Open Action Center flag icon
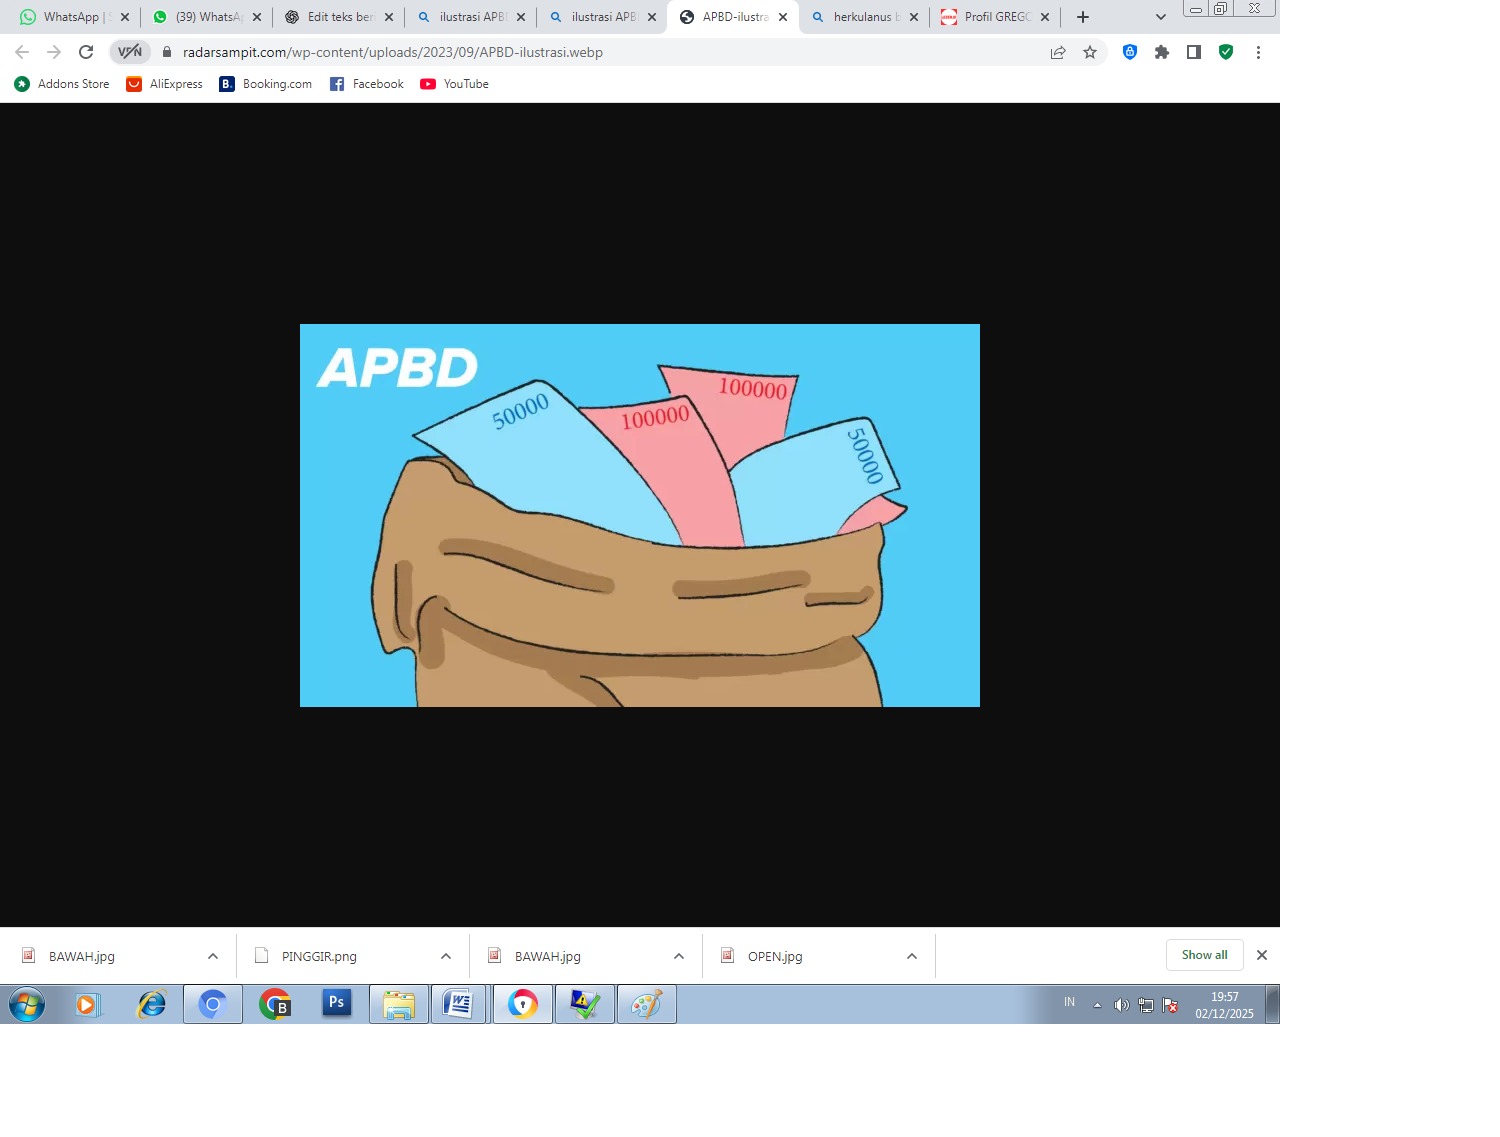This screenshot has height=1137, width=1500. pyautogui.click(x=1170, y=1005)
